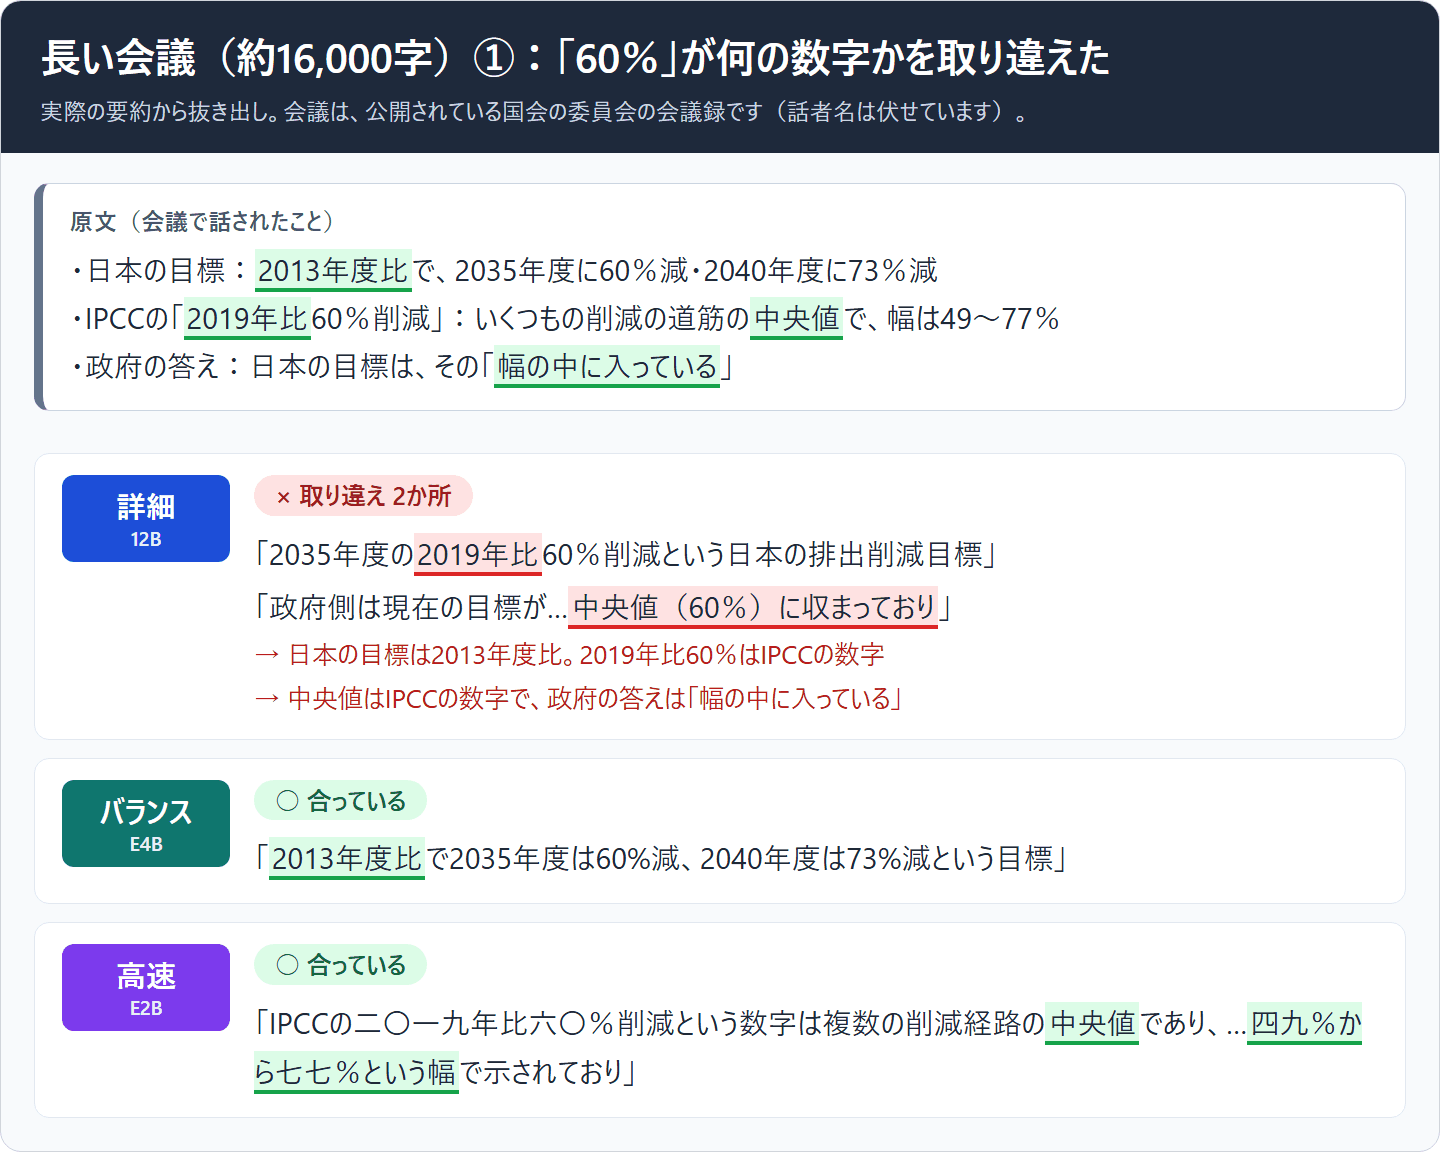Click the subtitle beginning 実際の要約から抜き出し
The image size is (1440, 1152).
click(534, 112)
